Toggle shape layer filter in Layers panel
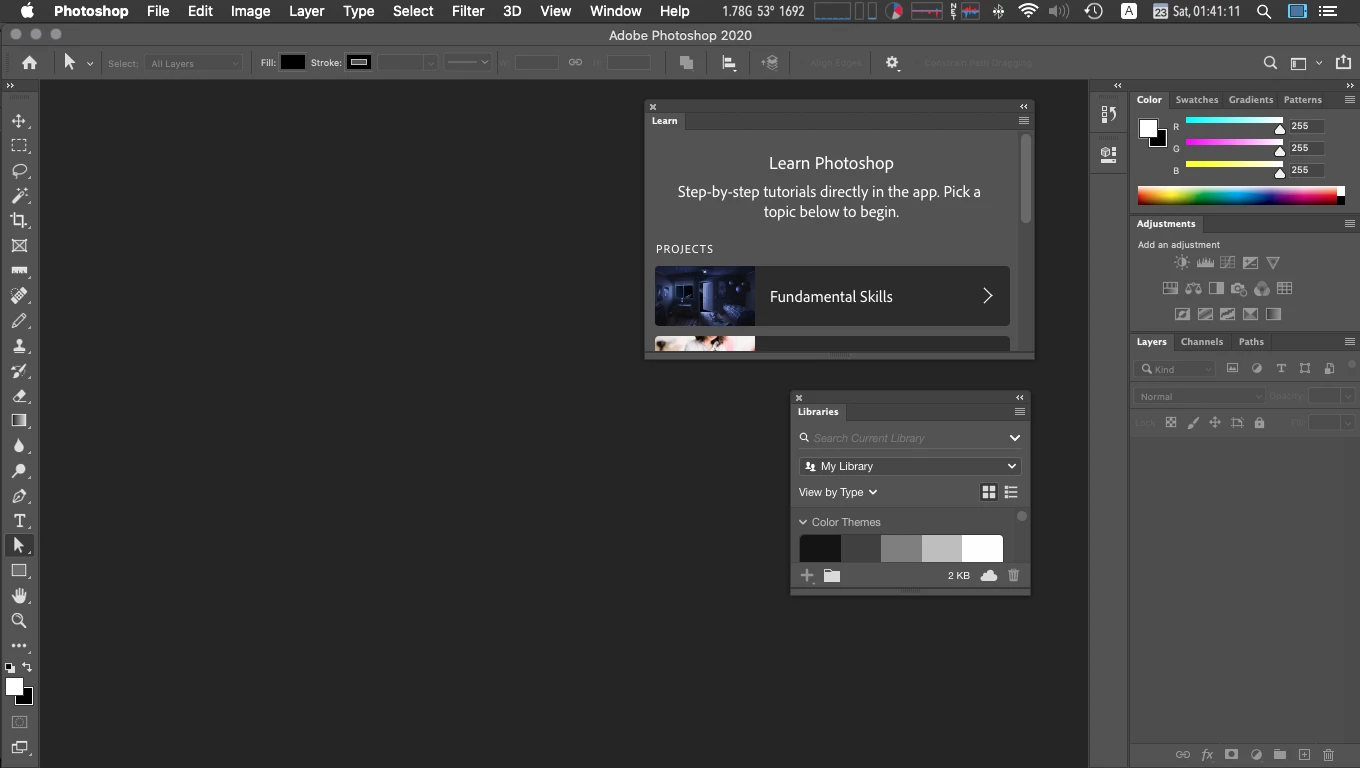 (1305, 369)
